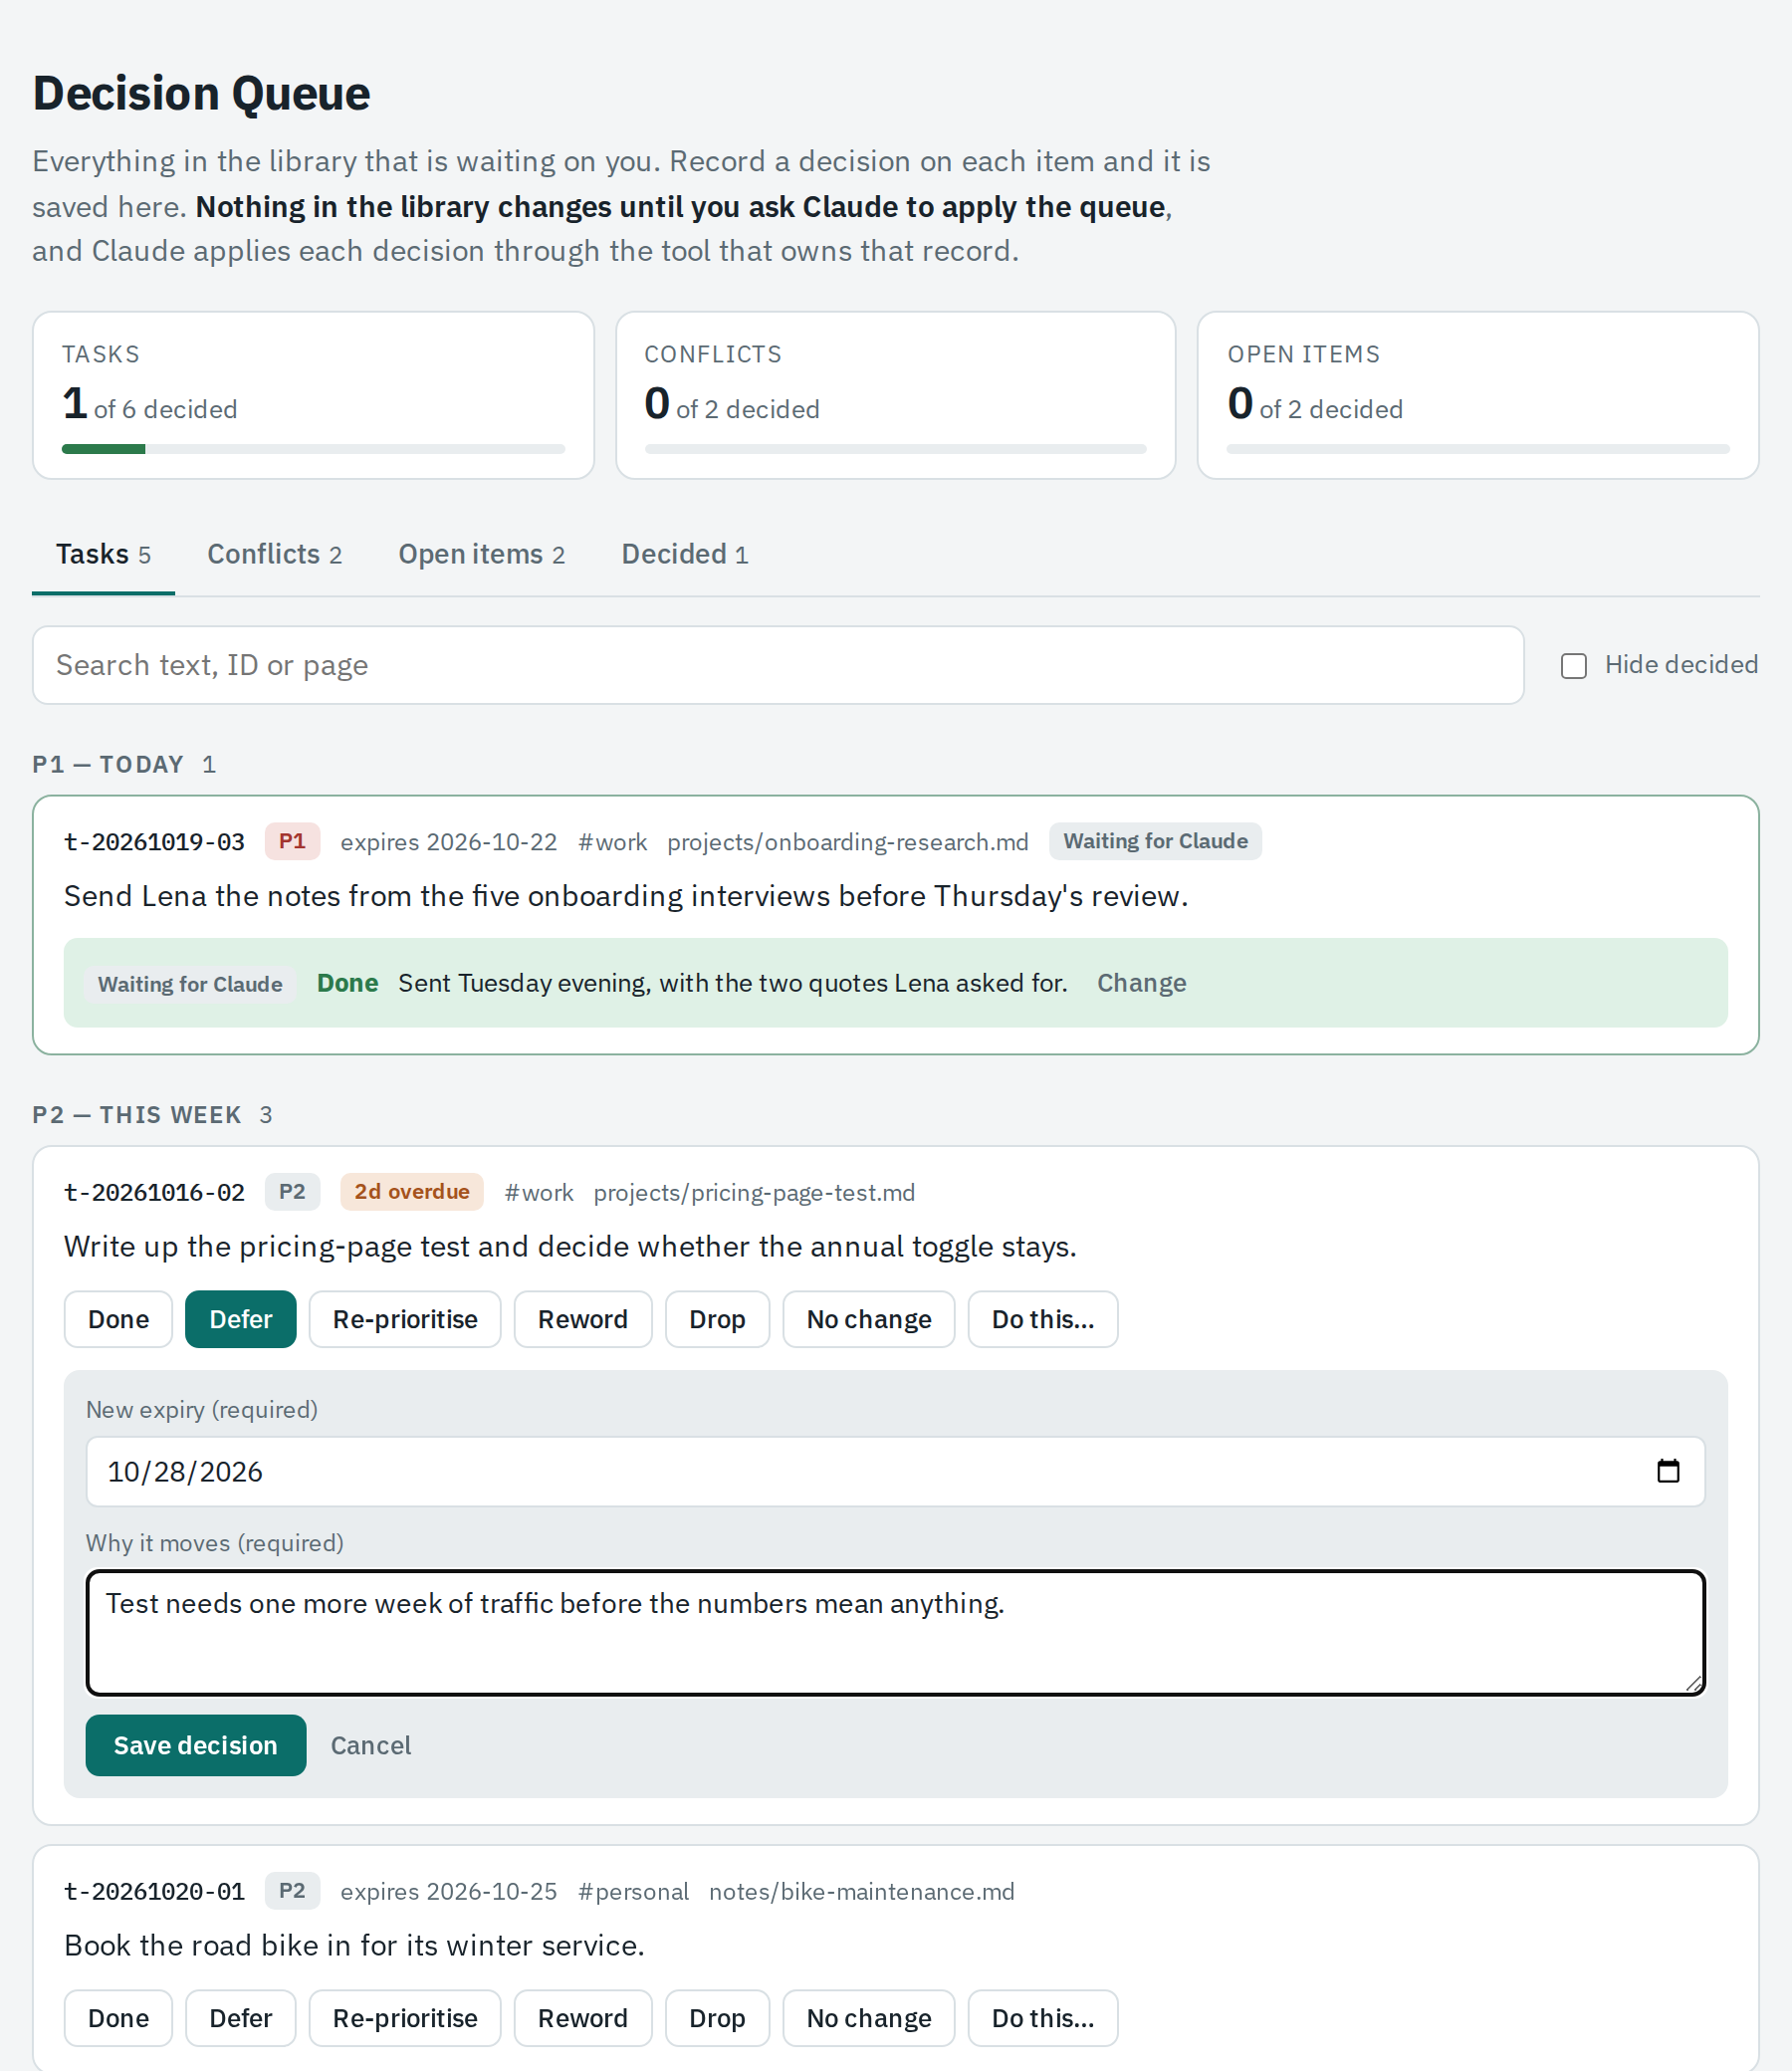Open Do this... for road bike task

click(x=1043, y=2018)
